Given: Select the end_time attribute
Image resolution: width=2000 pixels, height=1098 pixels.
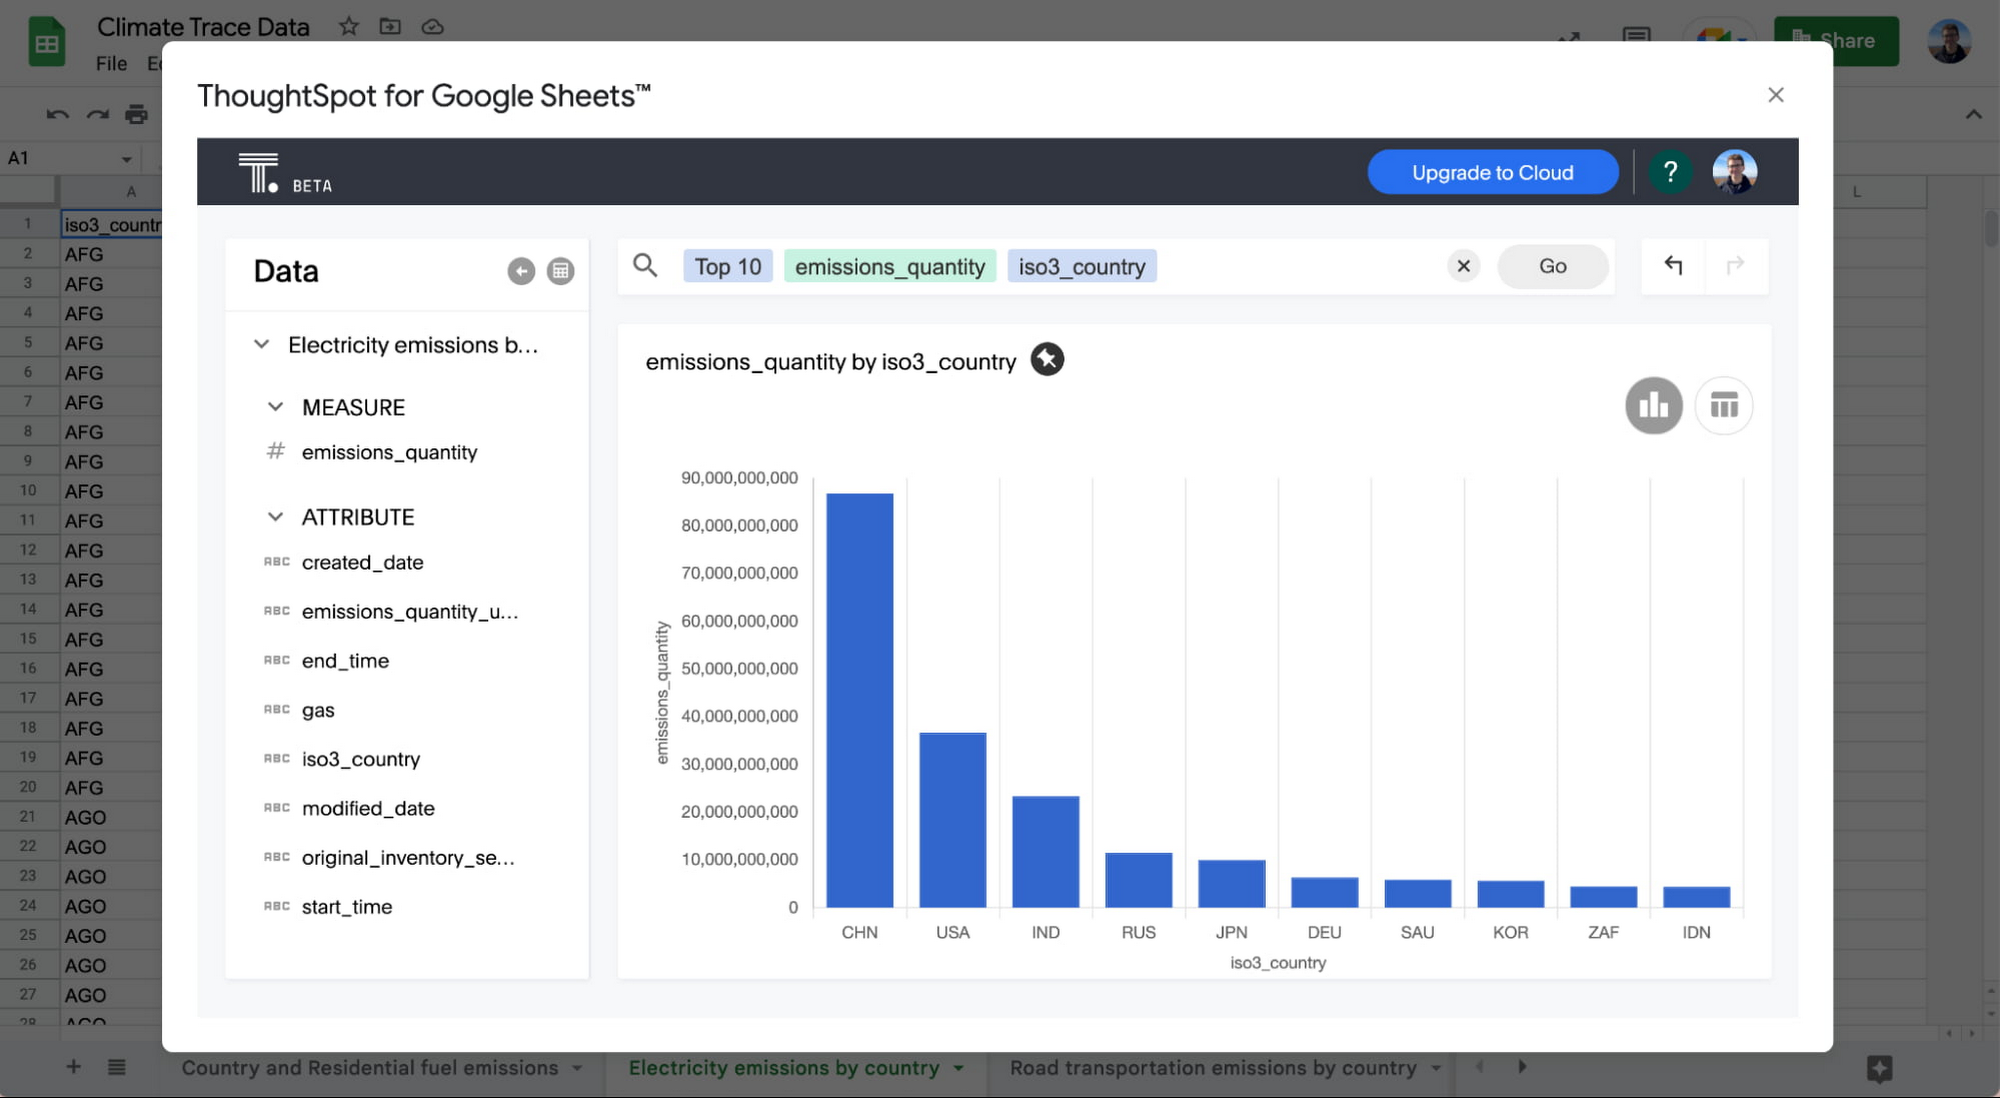Looking at the screenshot, I should click(345, 660).
